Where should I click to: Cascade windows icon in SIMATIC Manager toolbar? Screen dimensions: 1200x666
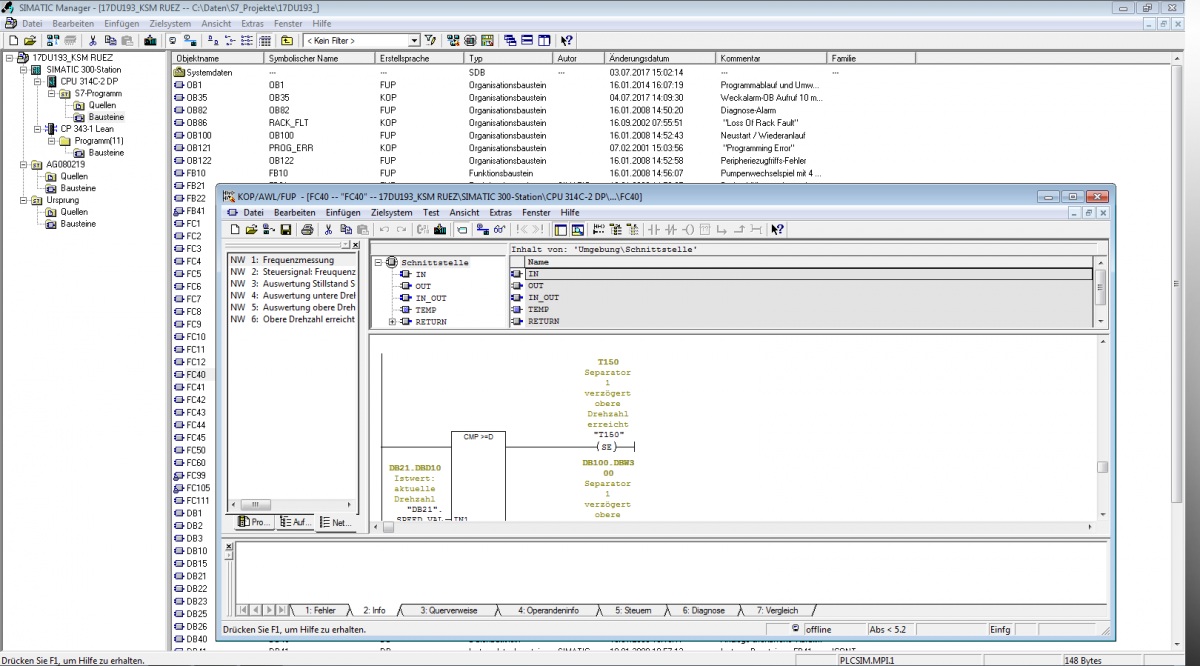(510, 41)
